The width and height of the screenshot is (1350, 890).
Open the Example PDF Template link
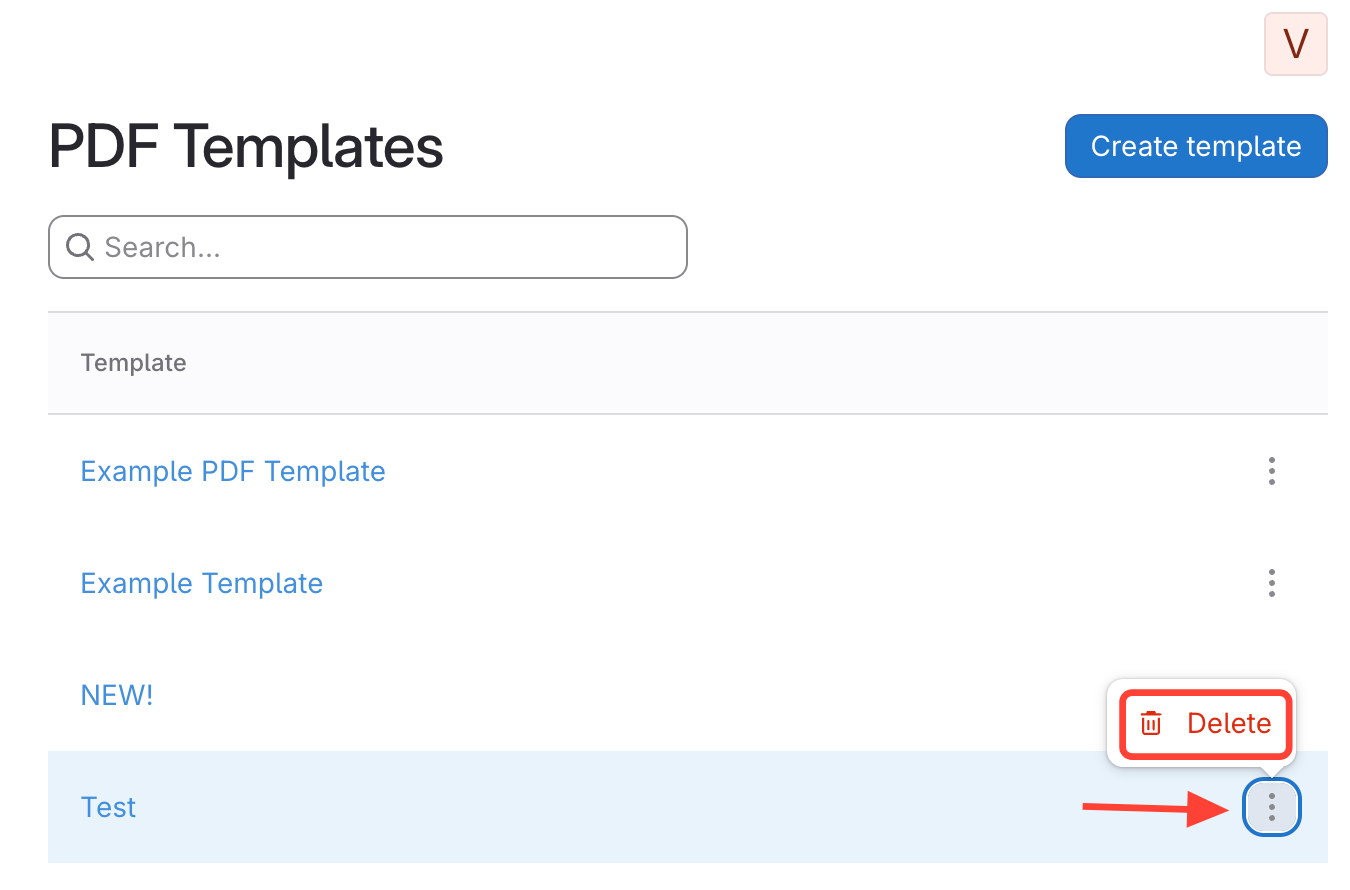(x=233, y=471)
